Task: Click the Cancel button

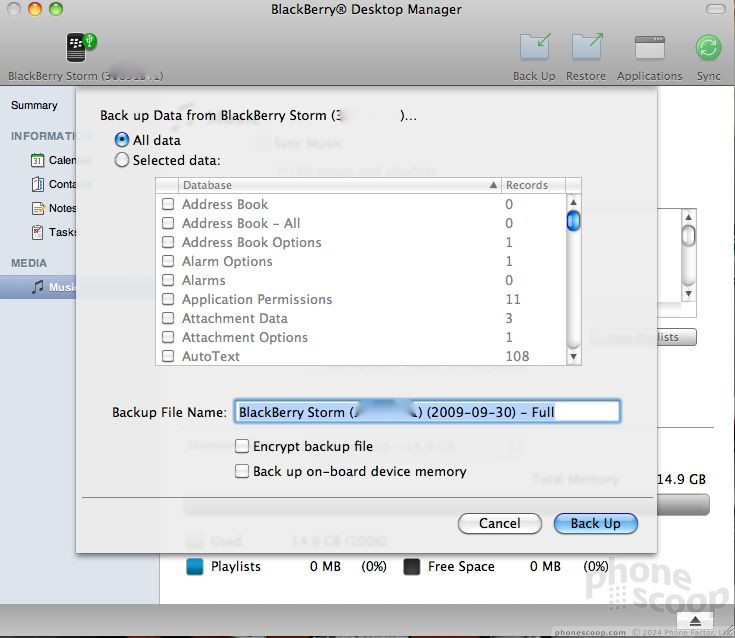Action: pos(500,523)
